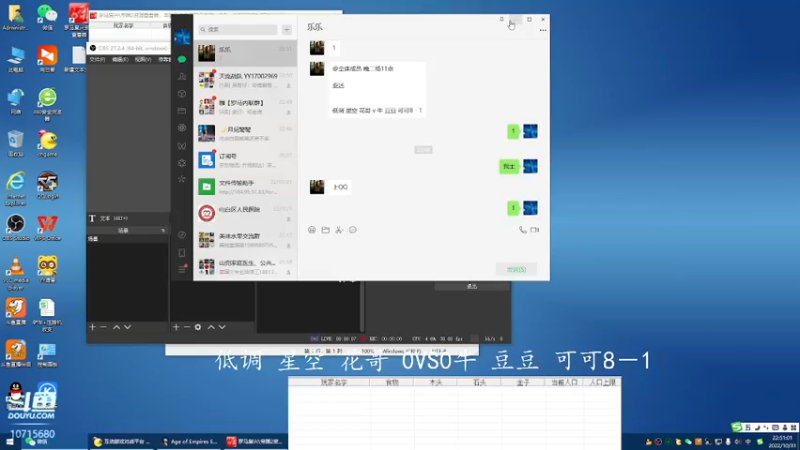The height and width of the screenshot is (450, 800).
Task: Open OBS source properties gear icon
Action: tap(198, 327)
